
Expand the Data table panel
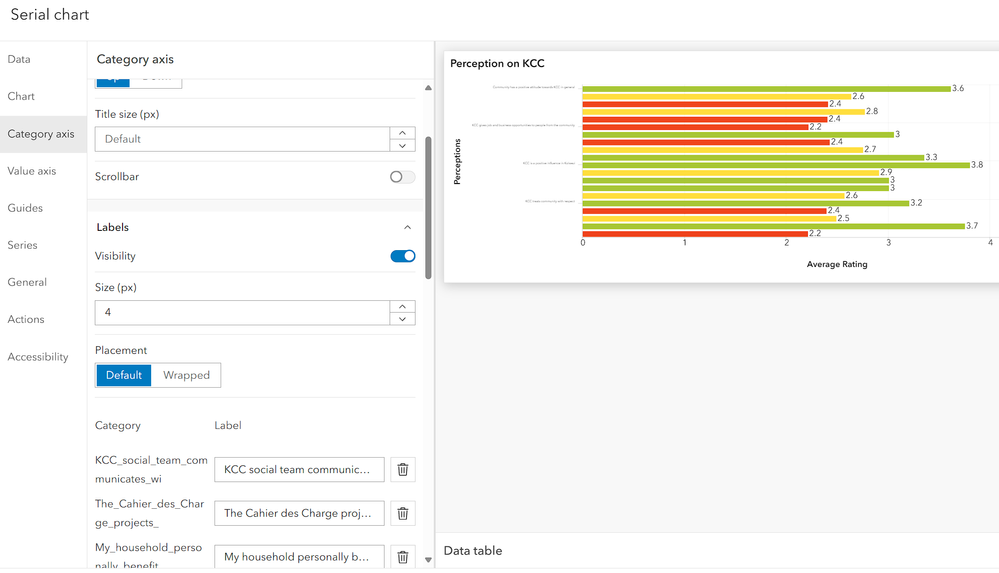[x=473, y=551]
